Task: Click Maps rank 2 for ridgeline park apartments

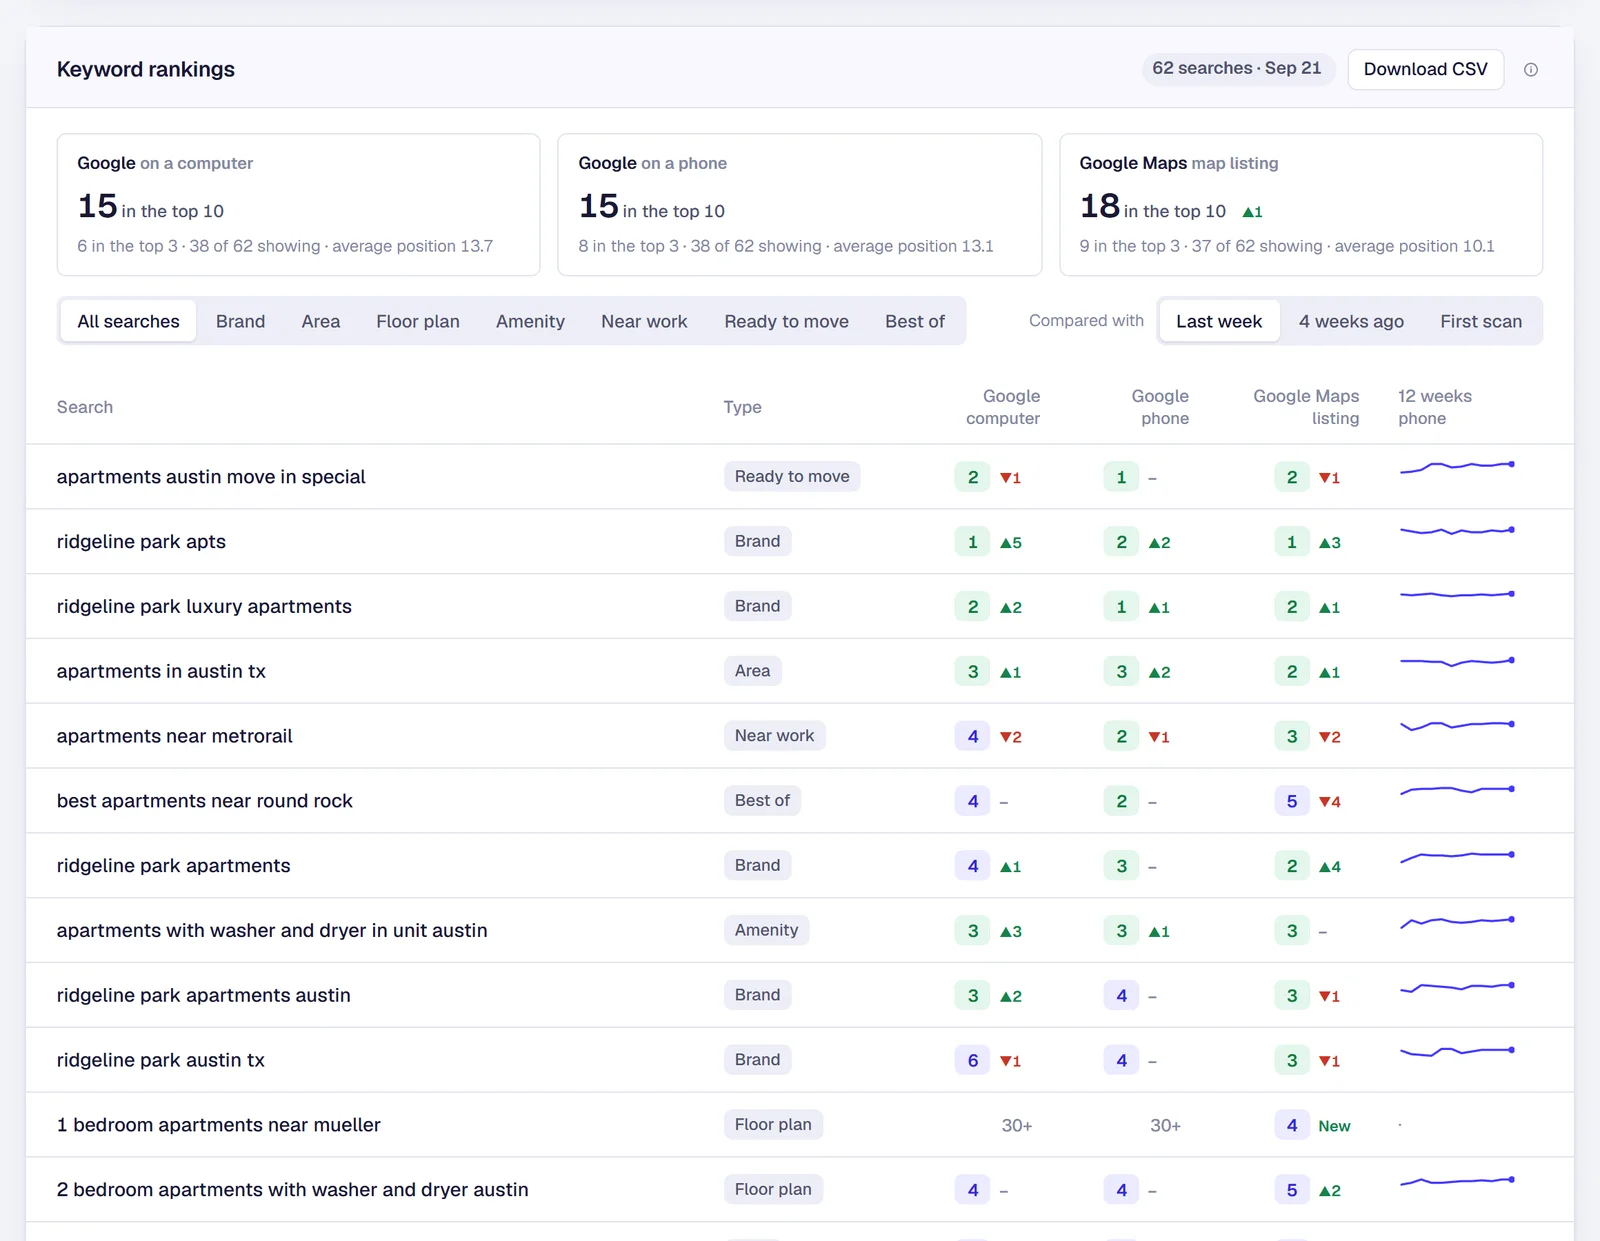Action: tap(1292, 866)
